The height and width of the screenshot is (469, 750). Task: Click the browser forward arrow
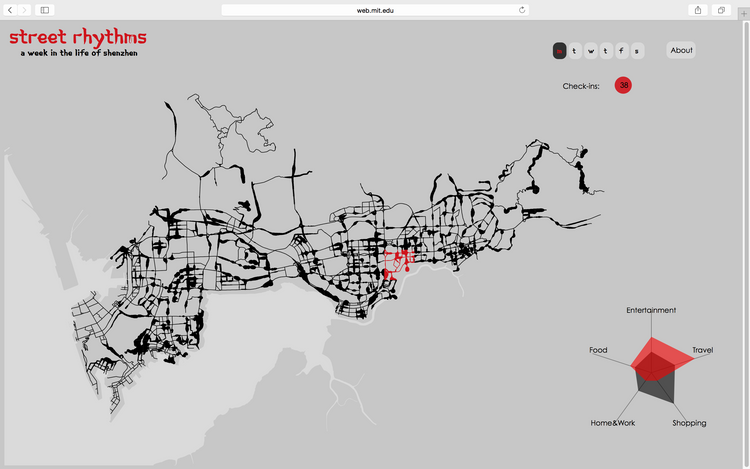24,10
